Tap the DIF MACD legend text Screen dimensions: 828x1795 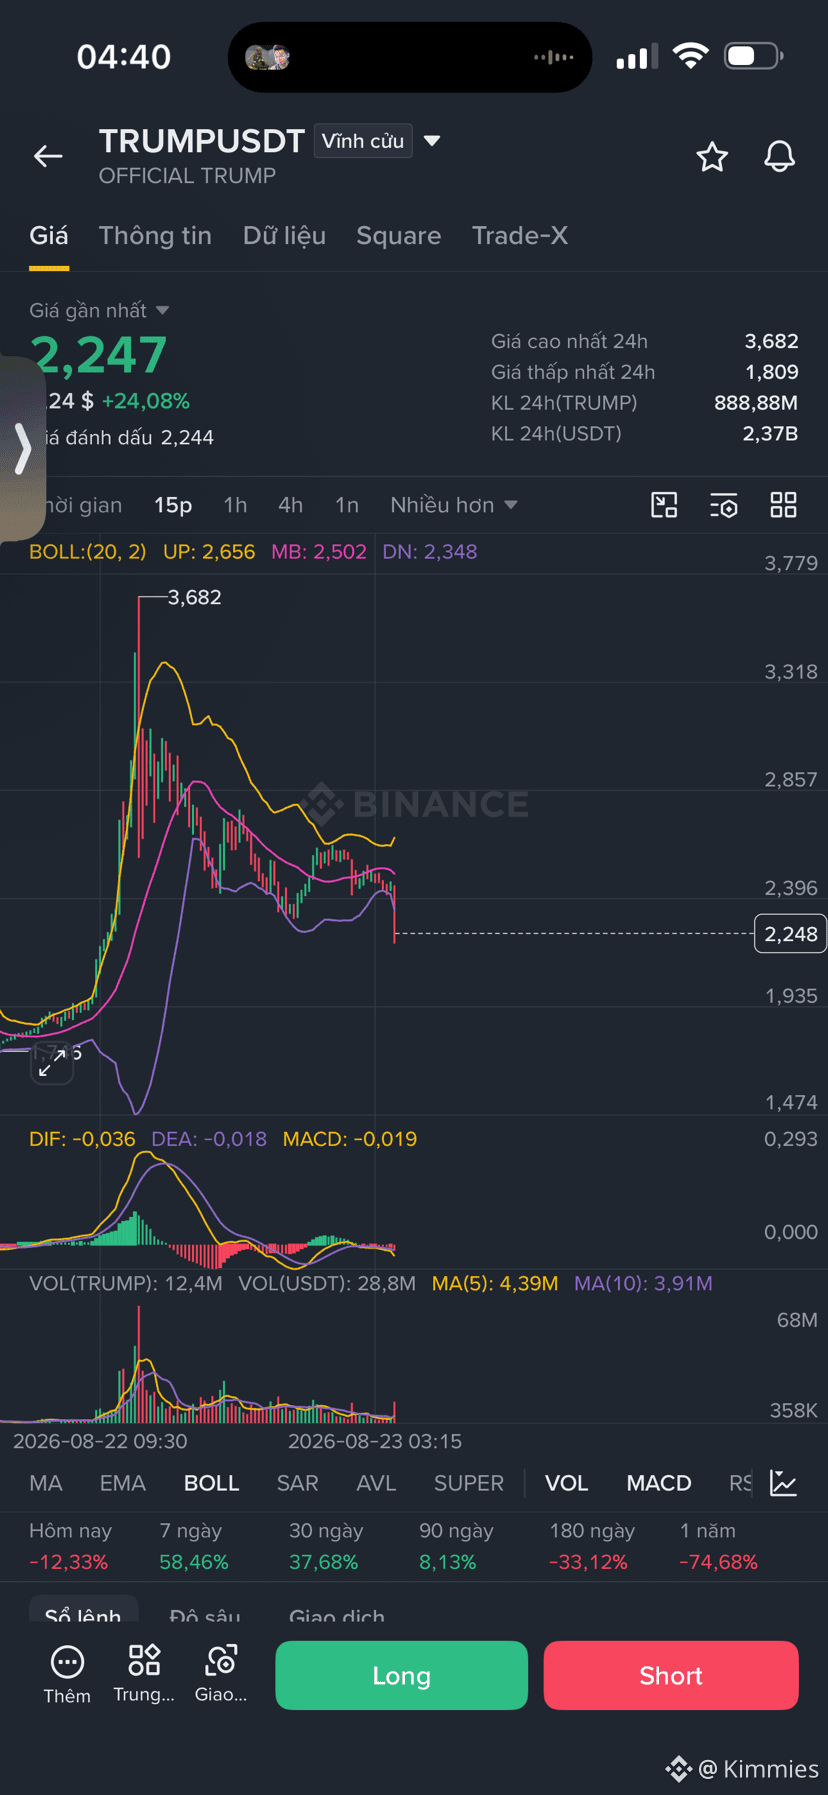coord(82,1139)
